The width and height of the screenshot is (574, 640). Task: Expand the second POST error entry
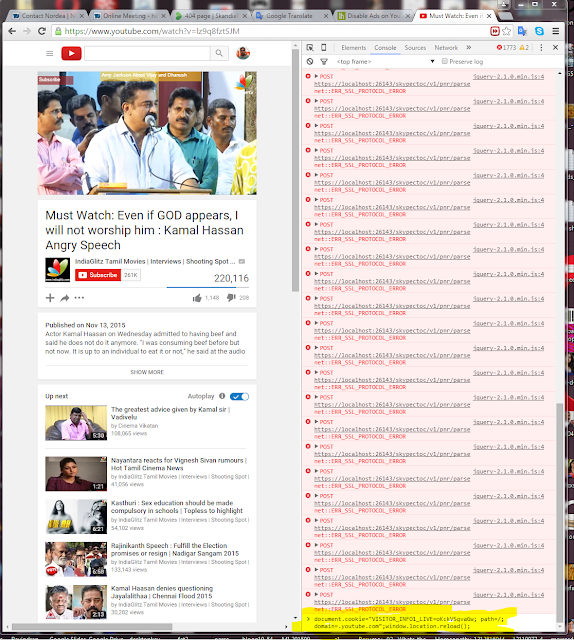coord(316,101)
